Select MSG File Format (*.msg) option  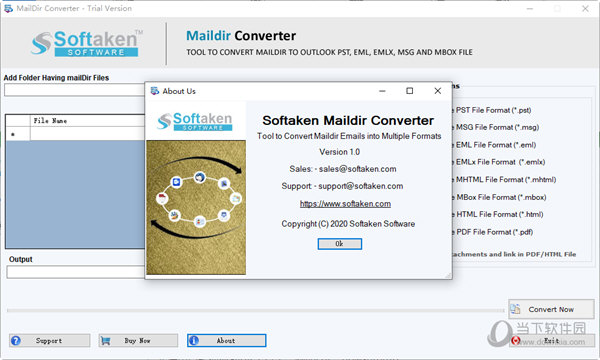point(497,127)
